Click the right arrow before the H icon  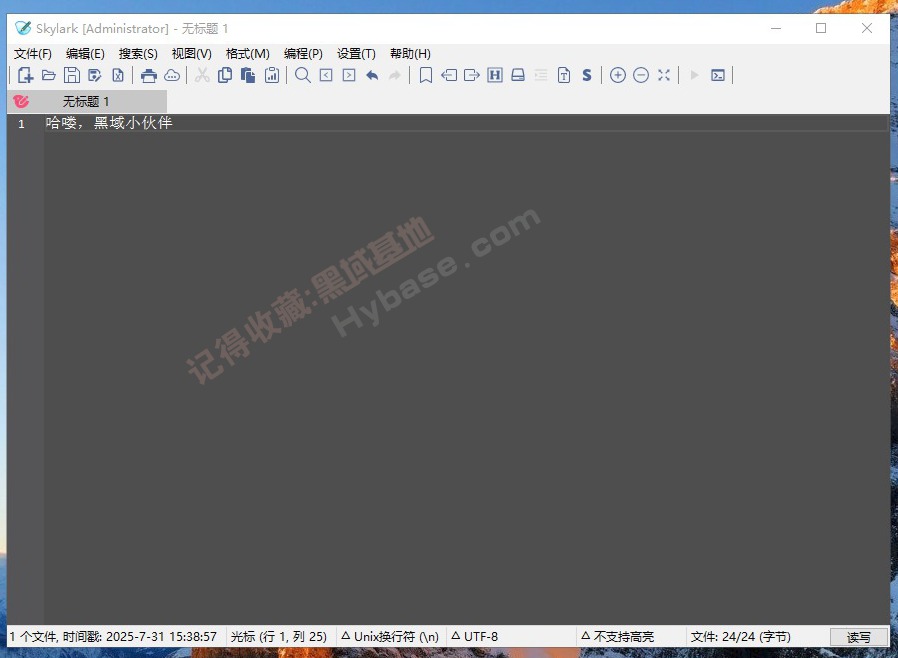(x=472, y=75)
